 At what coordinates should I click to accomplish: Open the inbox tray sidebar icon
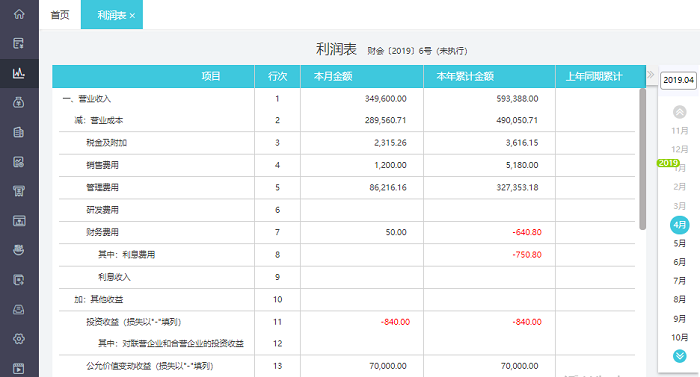pyautogui.click(x=19, y=309)
